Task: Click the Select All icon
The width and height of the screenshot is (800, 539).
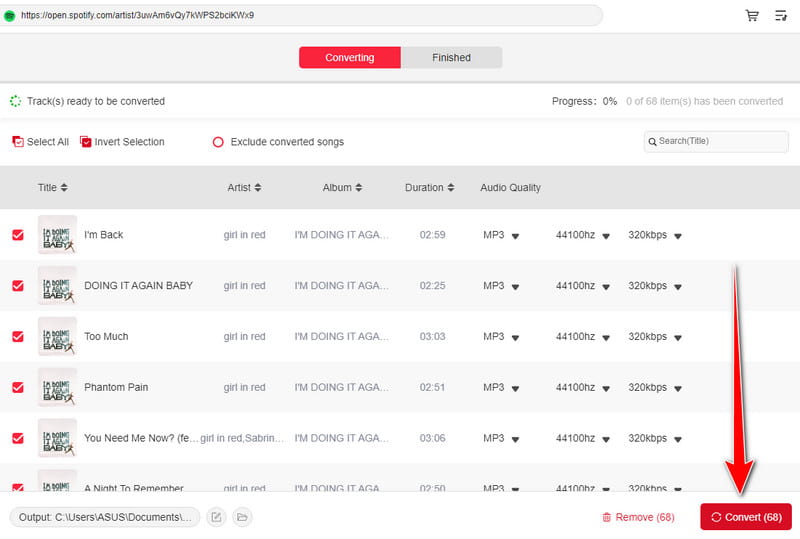Action: (18, 142)
